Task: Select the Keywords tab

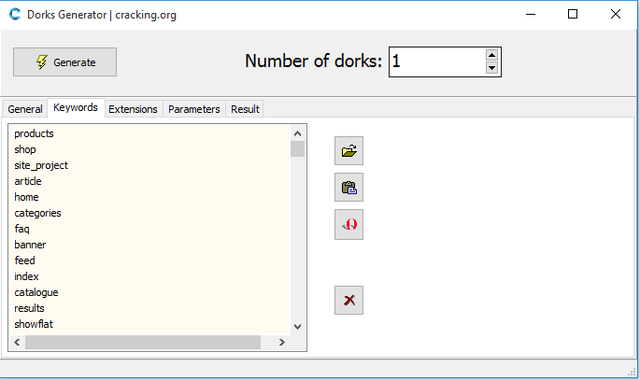Action: pyautogui.click(x=76, y=108)
